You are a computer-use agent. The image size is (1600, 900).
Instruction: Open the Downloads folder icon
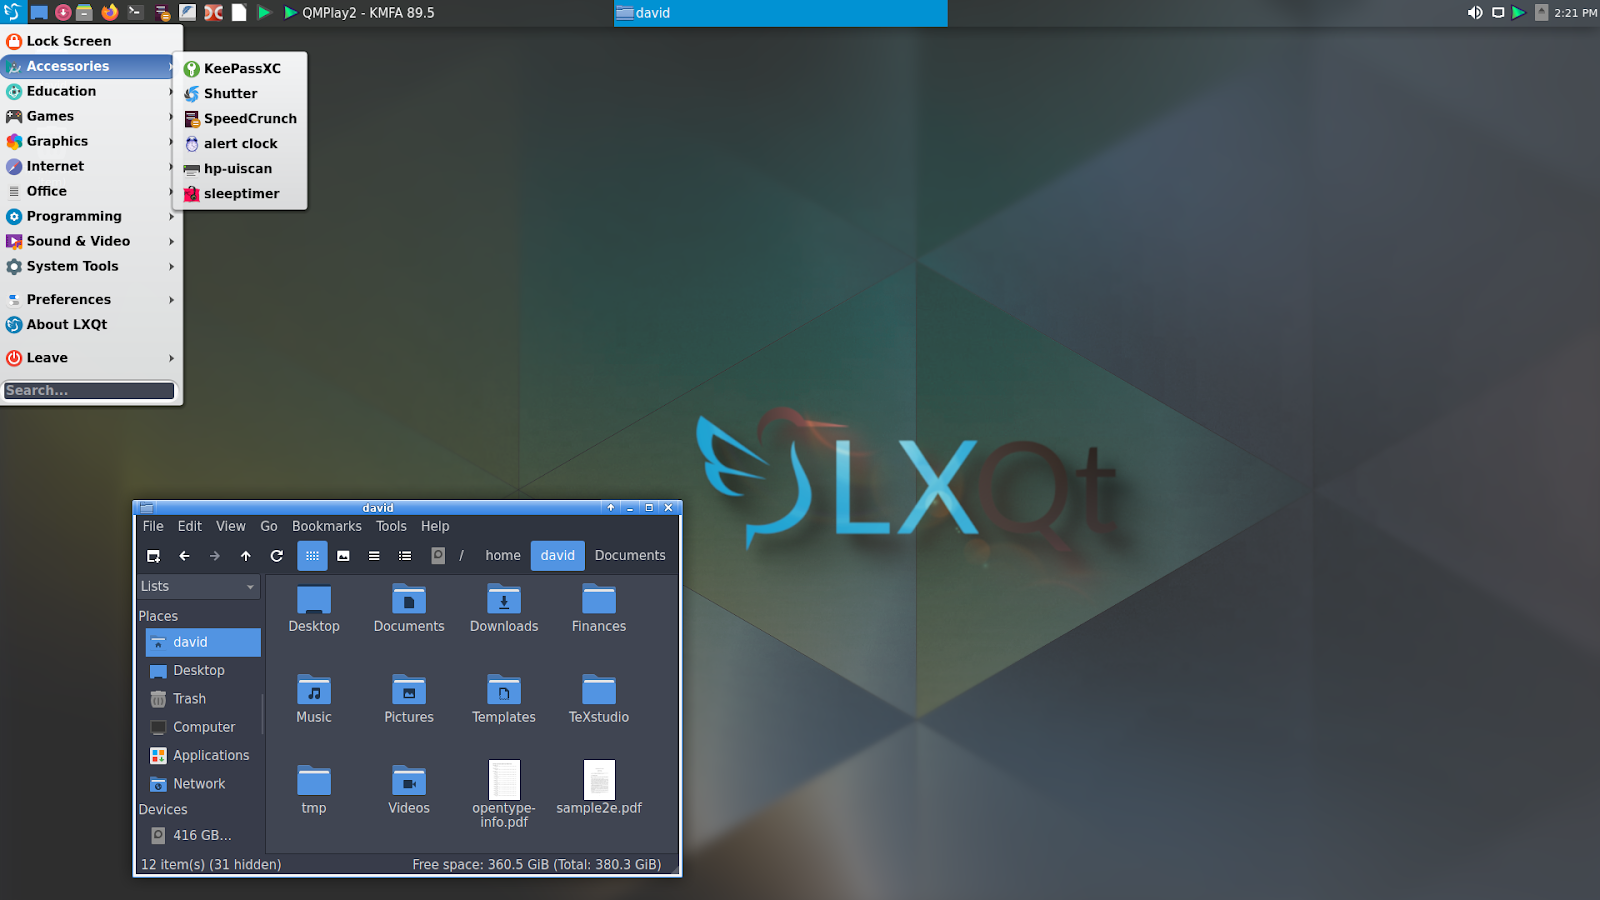click(x=504, y=600)
